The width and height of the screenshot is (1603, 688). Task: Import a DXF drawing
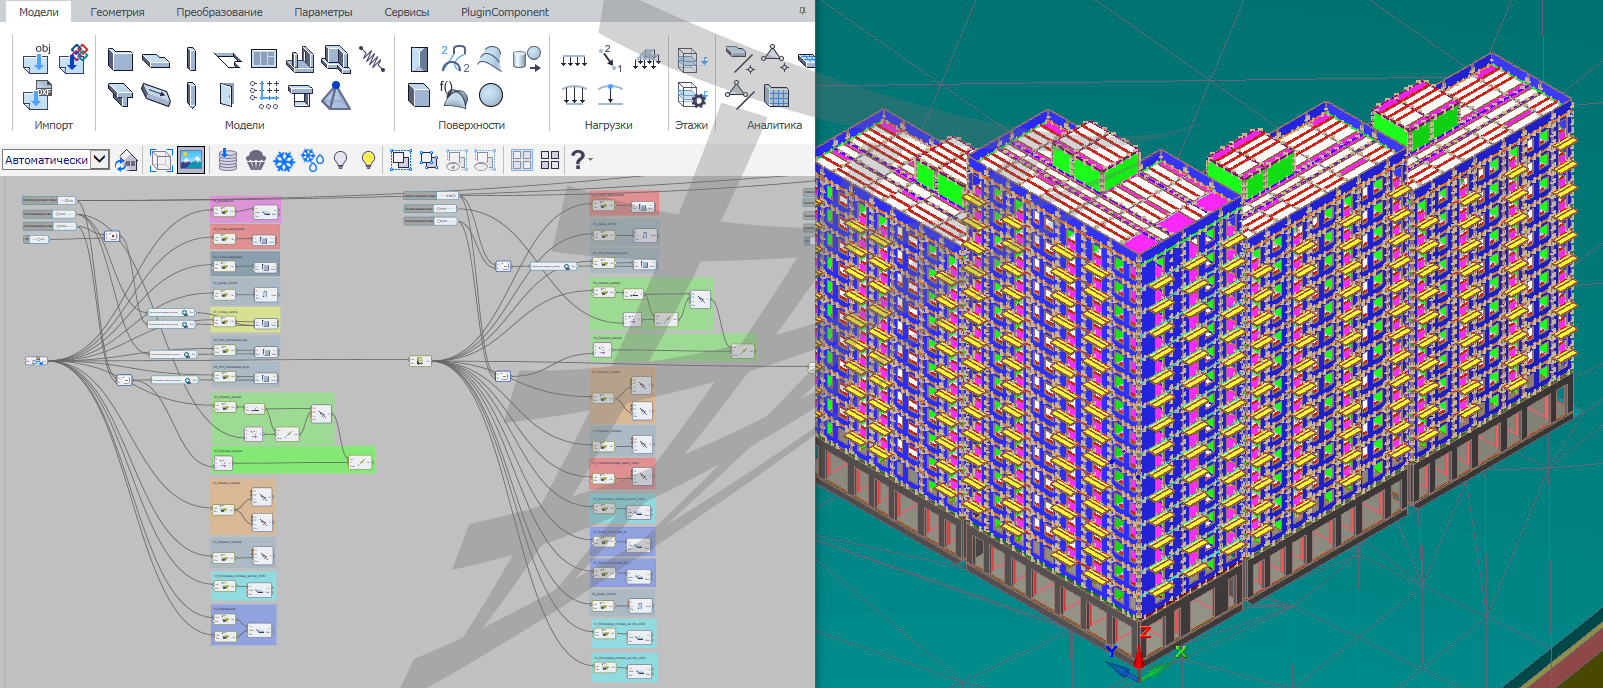click(x=37, y=95)
